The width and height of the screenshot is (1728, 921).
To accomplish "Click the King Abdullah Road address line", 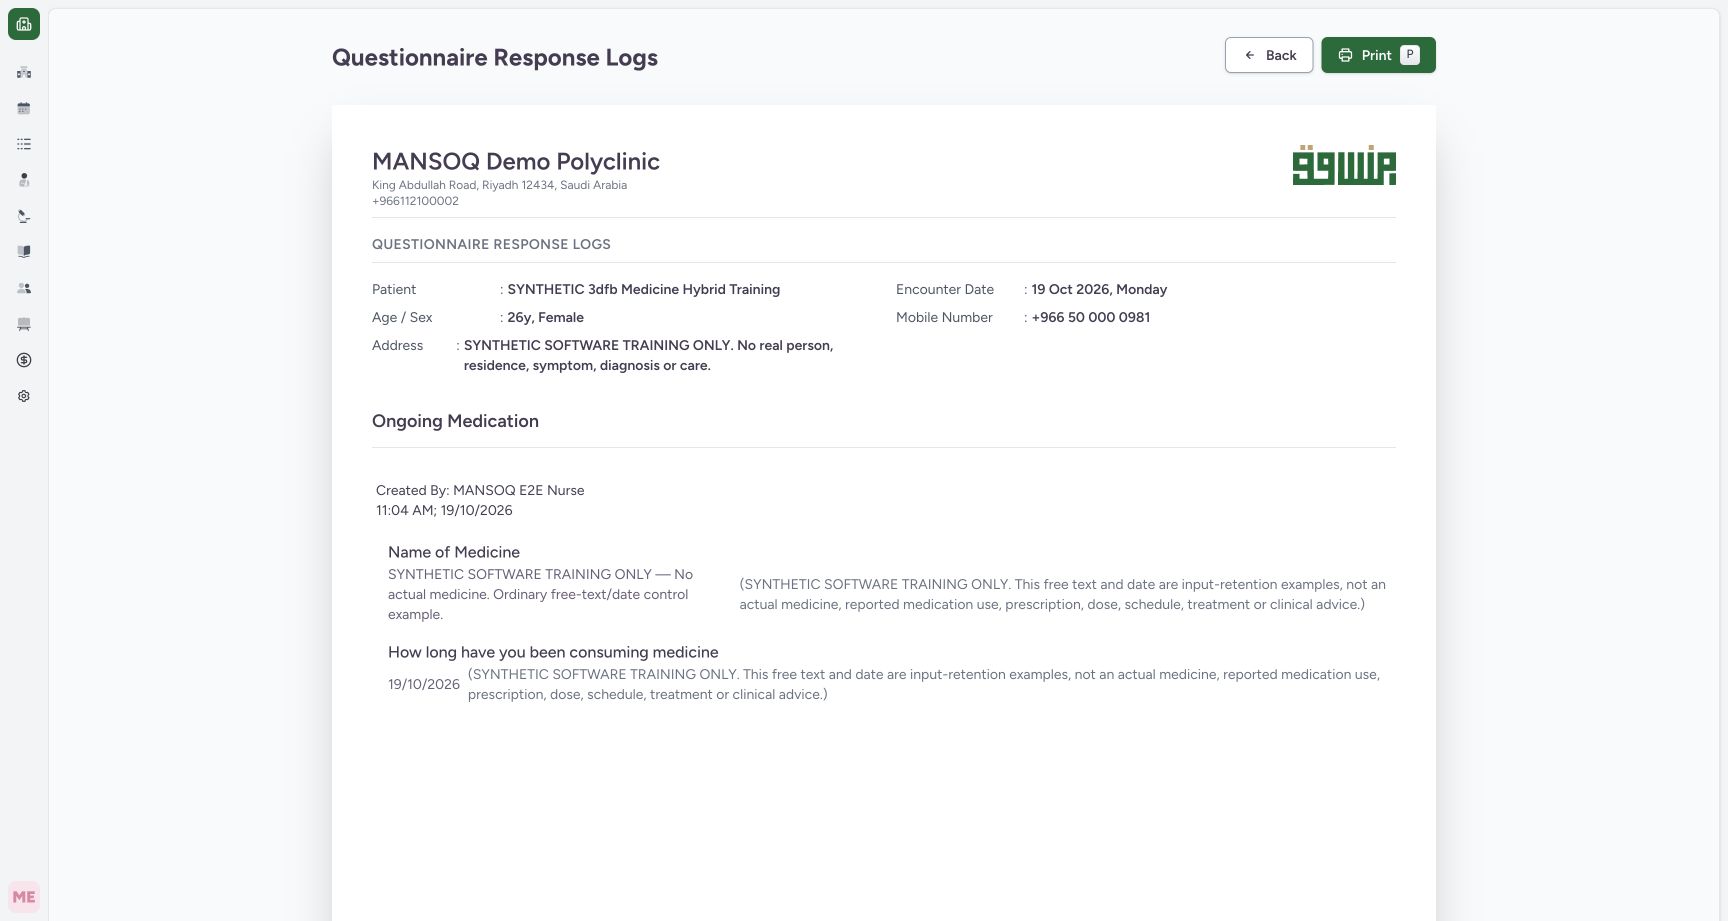I will click(499, 185).
